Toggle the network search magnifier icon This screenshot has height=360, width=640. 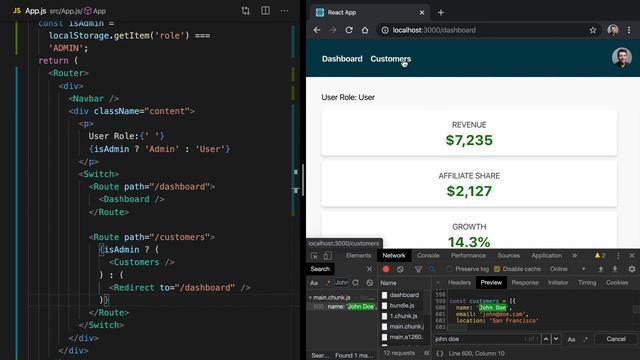[x=432, y=269]
